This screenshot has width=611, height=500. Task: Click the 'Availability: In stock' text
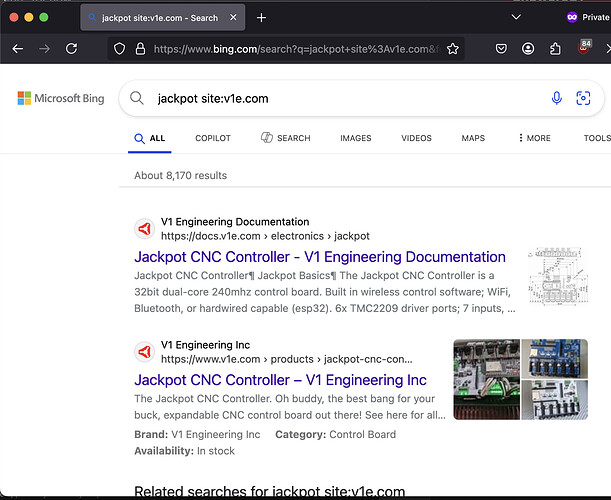pyautogui.click(x=184, y=451)
